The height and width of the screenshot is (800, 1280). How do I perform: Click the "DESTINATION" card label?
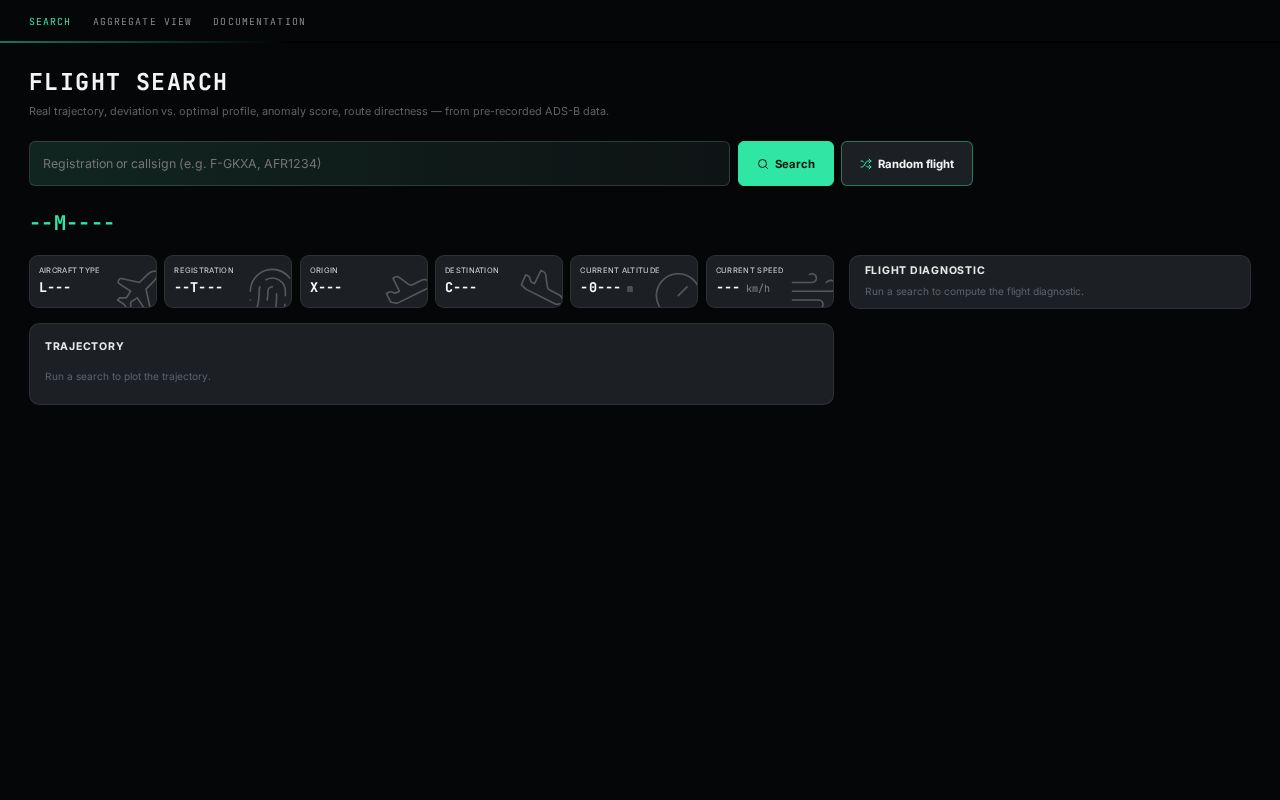[x=472, y=270]
